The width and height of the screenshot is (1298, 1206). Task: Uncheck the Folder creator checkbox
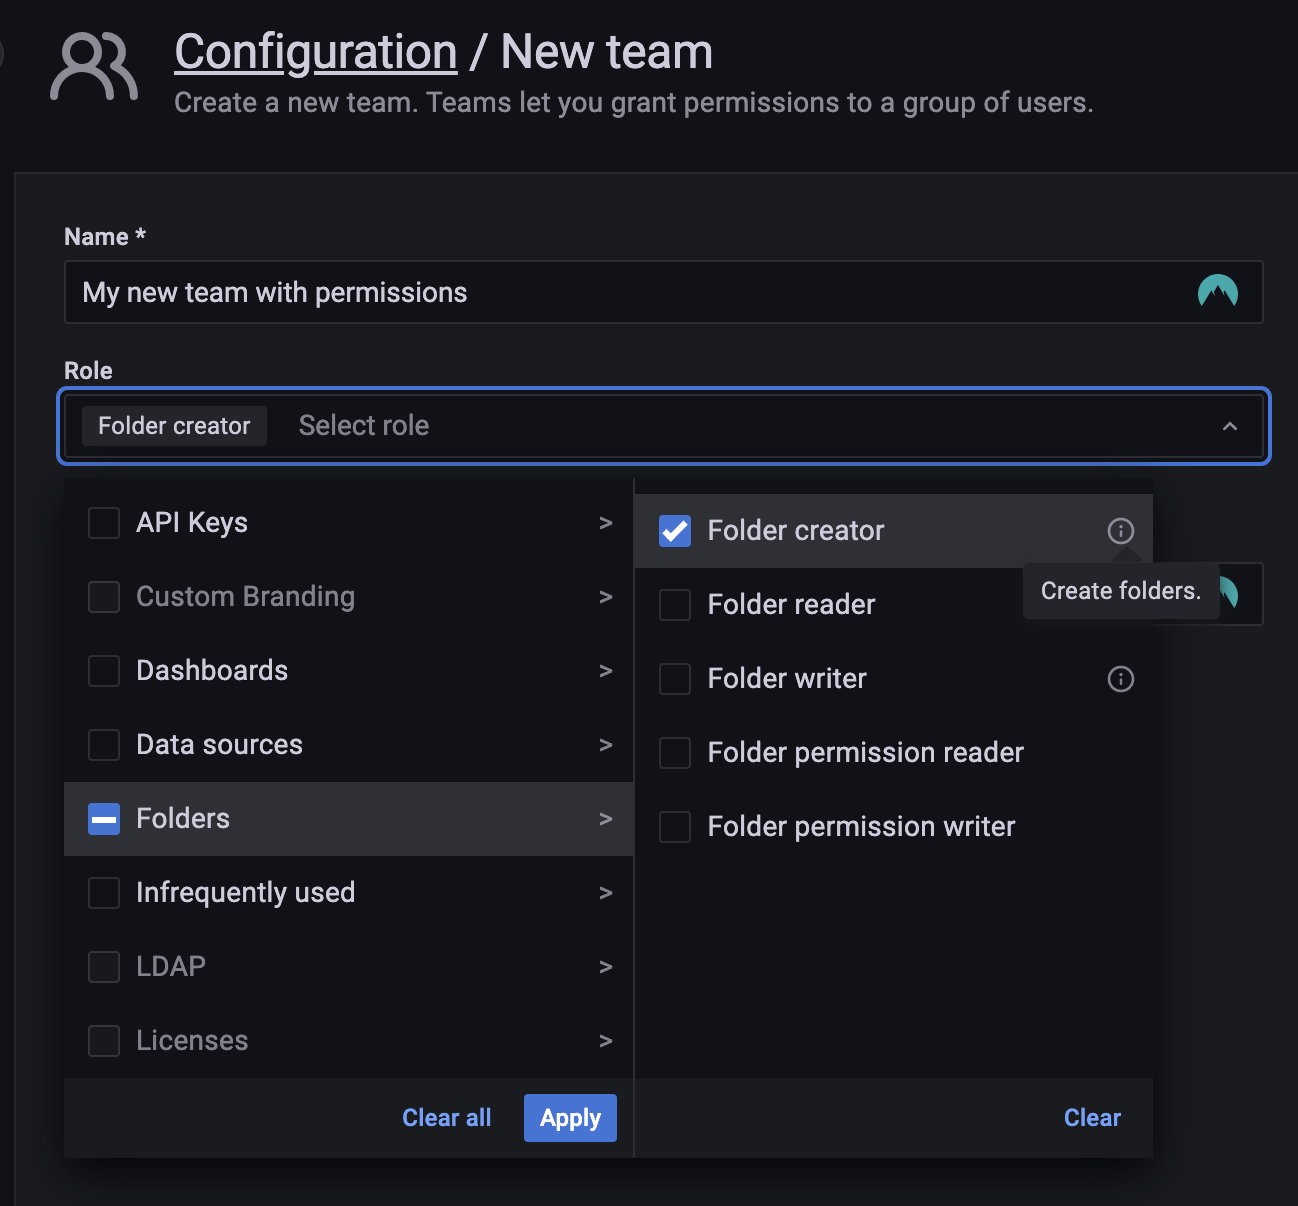[x=675, y=531]
